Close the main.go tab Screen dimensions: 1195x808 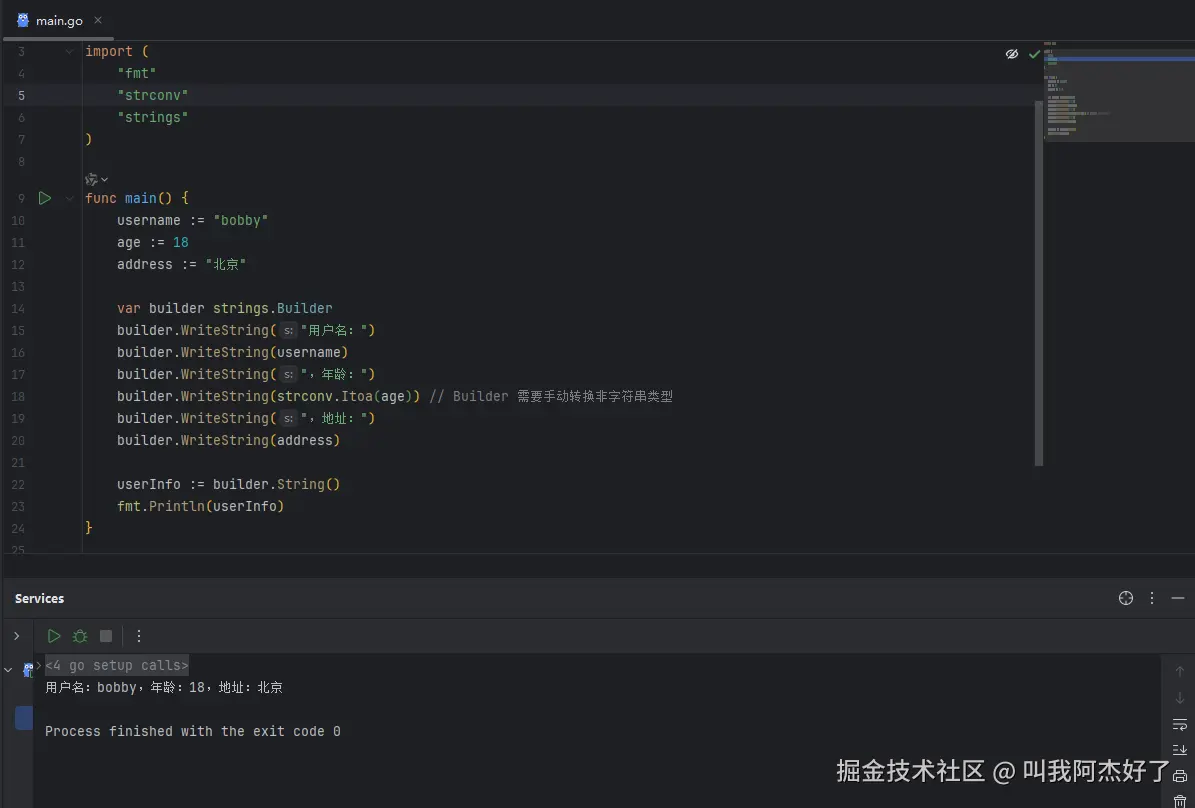click(x=98, y=20)
